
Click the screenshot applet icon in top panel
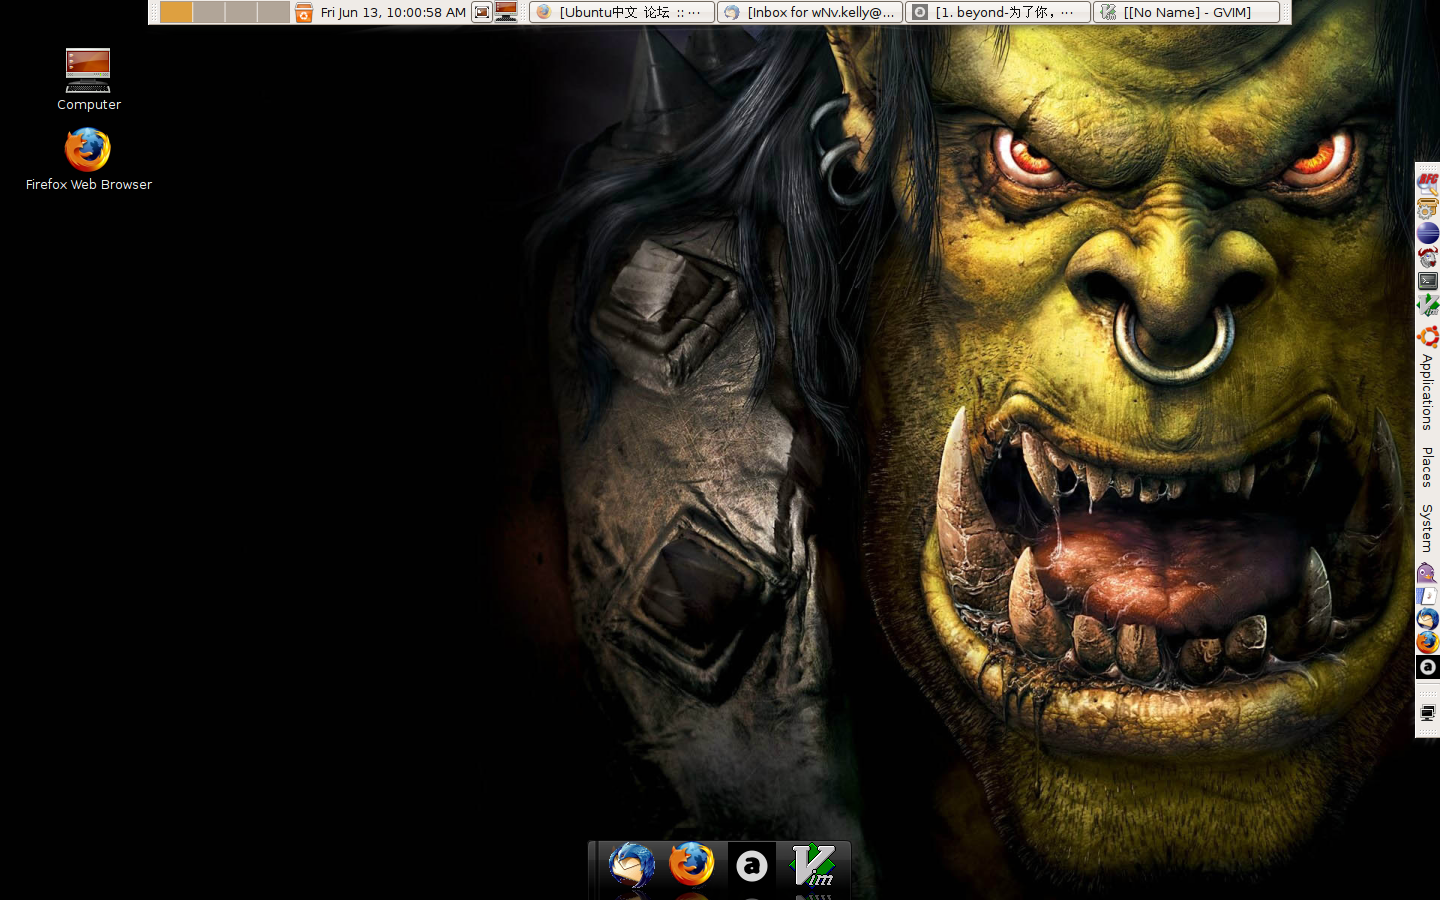coord(482,12)
